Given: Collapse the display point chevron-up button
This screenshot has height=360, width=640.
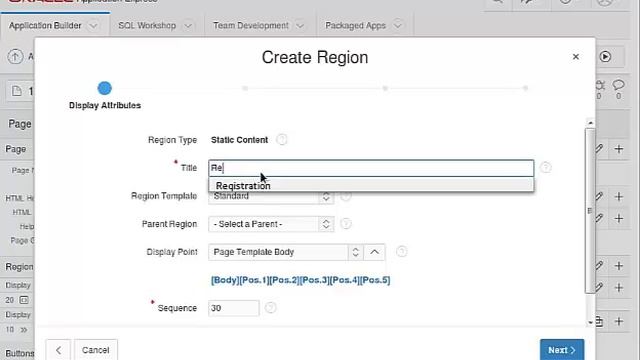Looking at the screenshot, I should (374, 252).
